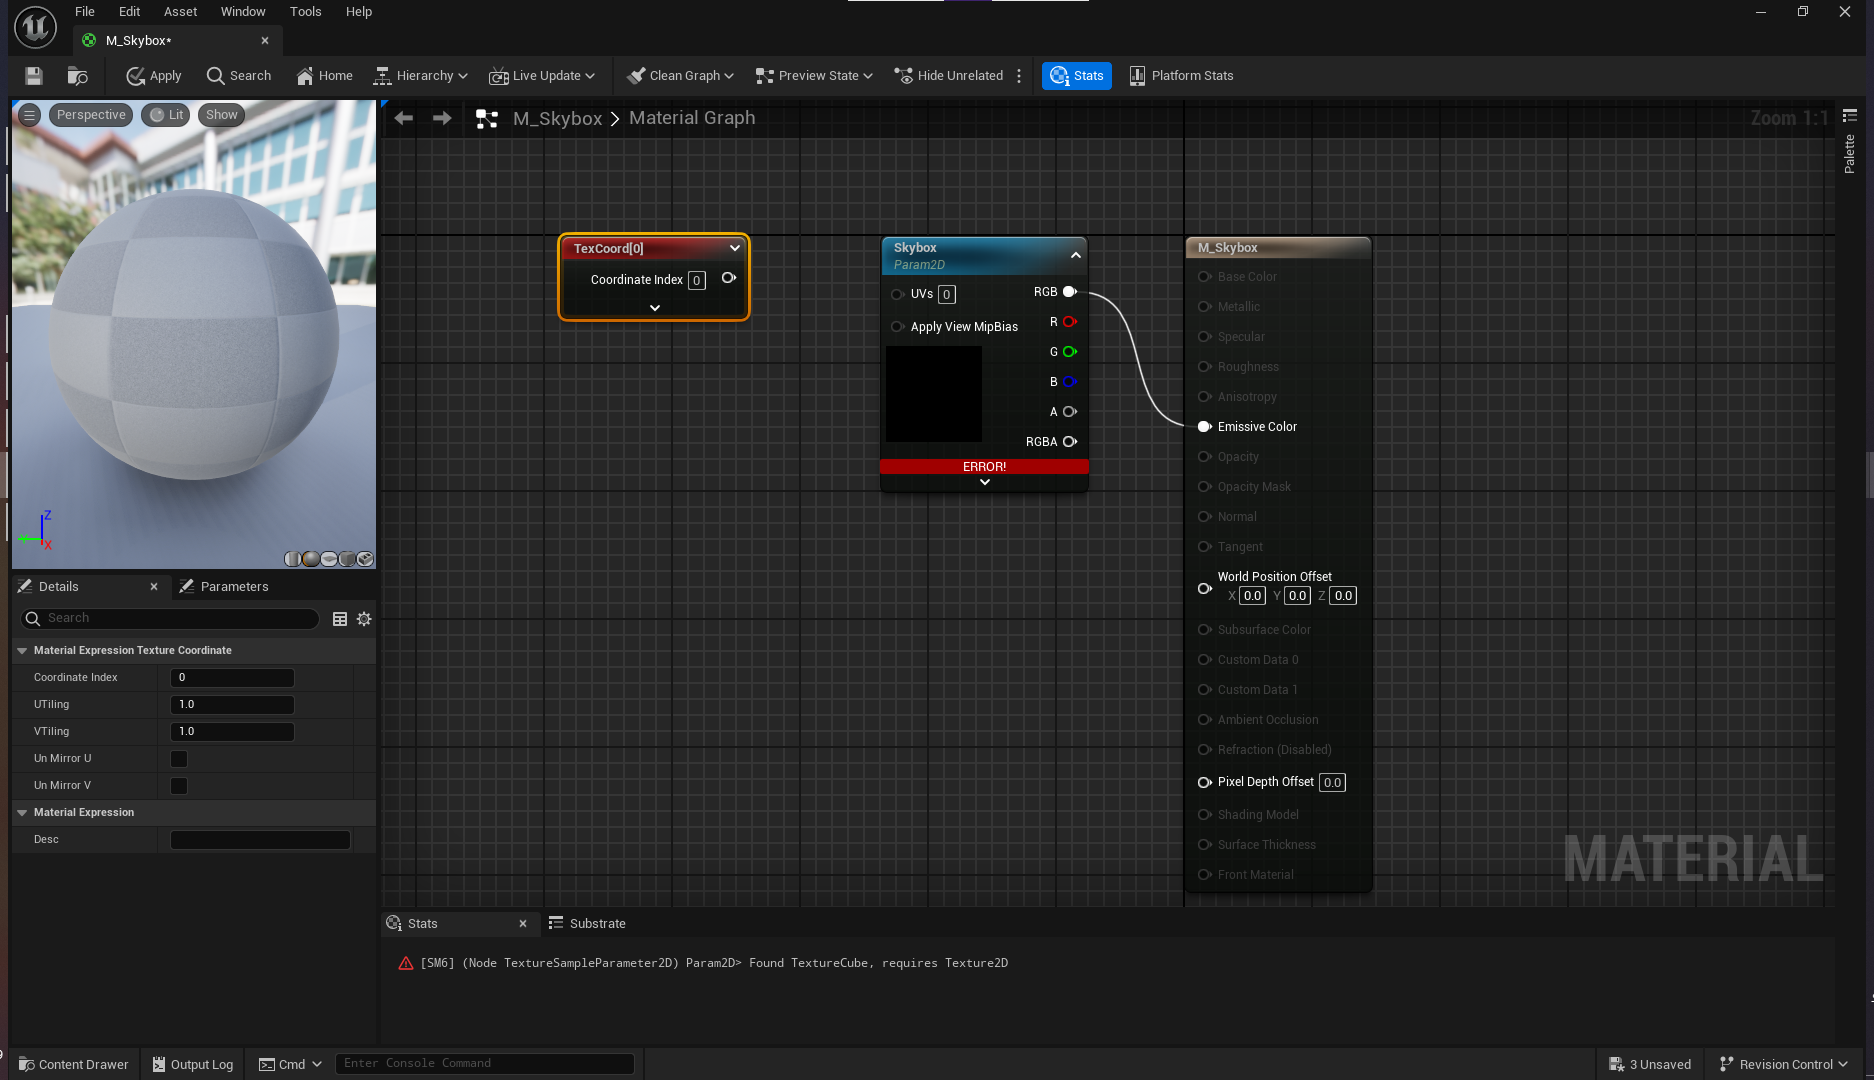The width and height of the screenshot is (1874, 1080).
Task: Click the Skybox texture preview thumbnail
Action: point(934,394)
